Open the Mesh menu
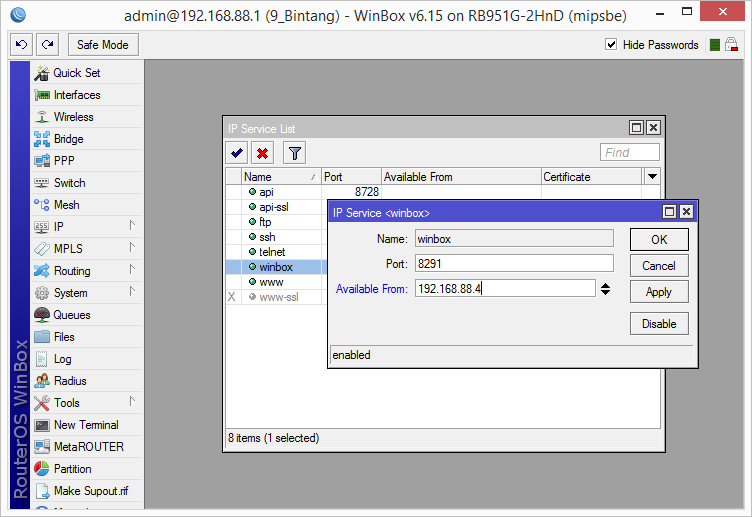The height and width of the screenshot is (517, 752). pyautogui.click(x=88, y=205)
